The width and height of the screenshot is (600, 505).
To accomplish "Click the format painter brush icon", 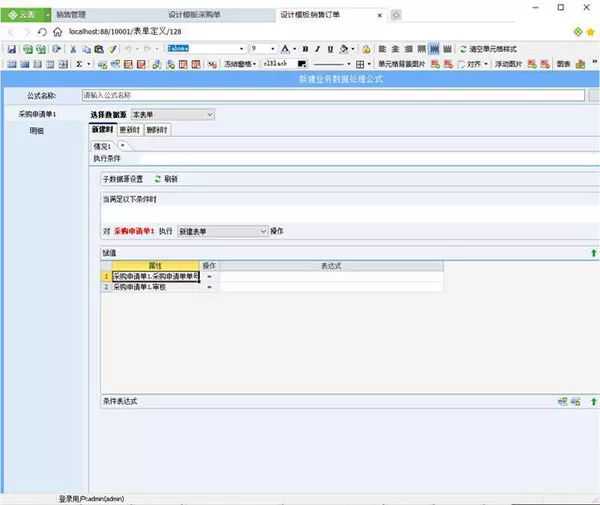I will click(112, 49).
